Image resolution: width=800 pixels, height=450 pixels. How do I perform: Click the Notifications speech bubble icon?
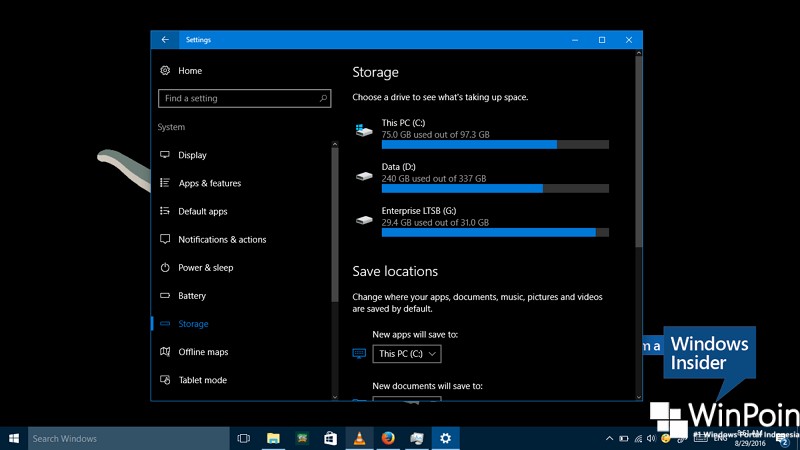(165, 239)
